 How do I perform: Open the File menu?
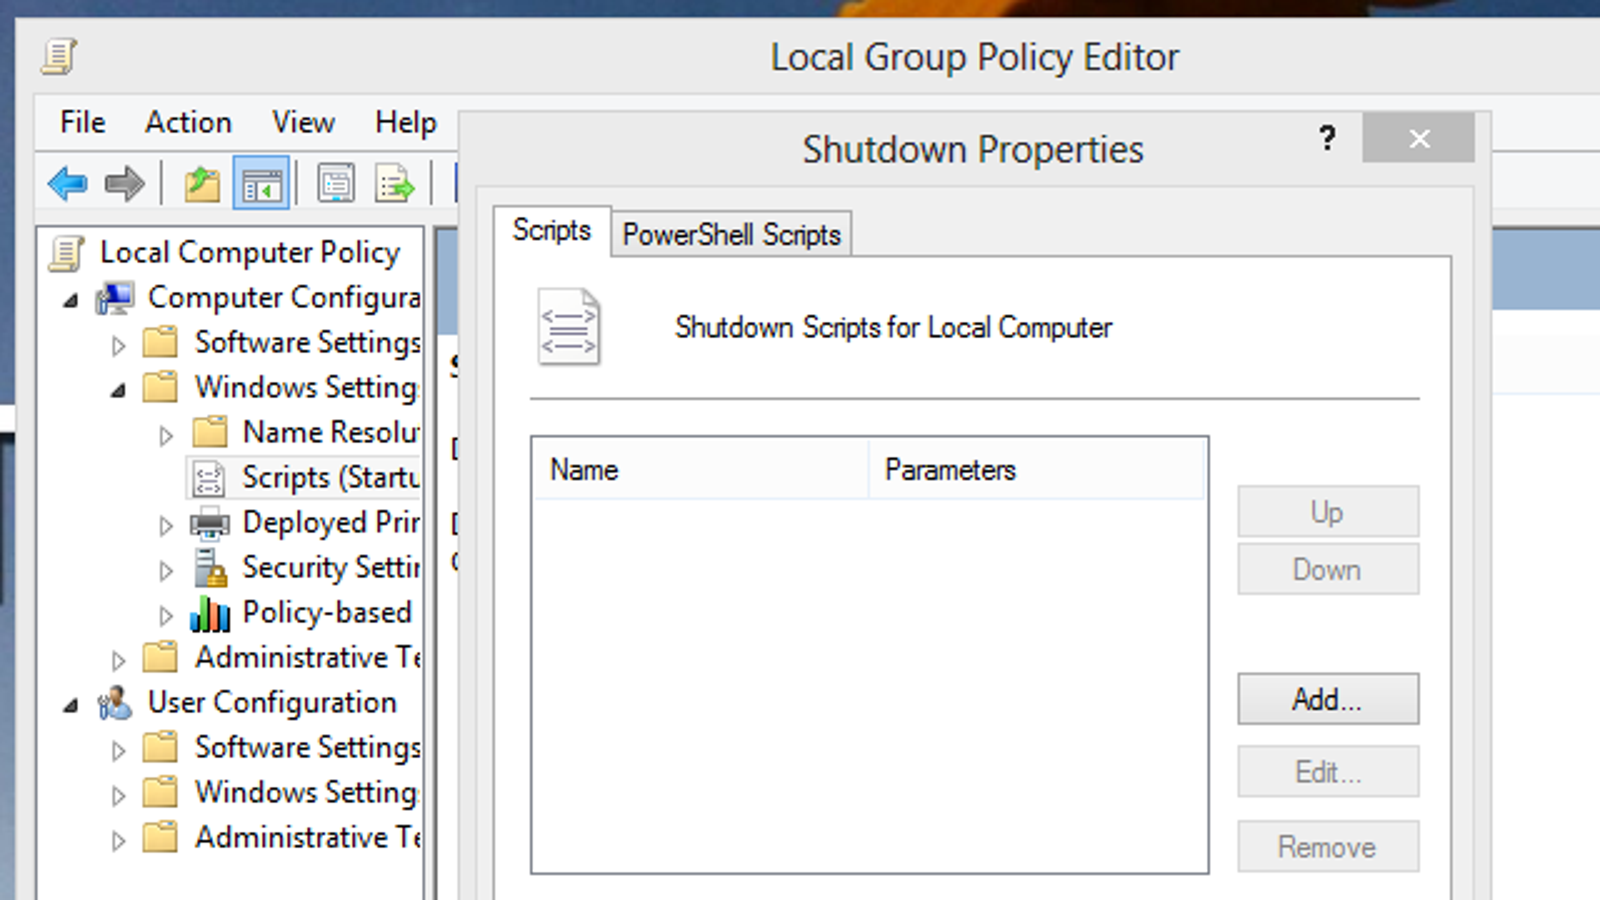point(82,122)
